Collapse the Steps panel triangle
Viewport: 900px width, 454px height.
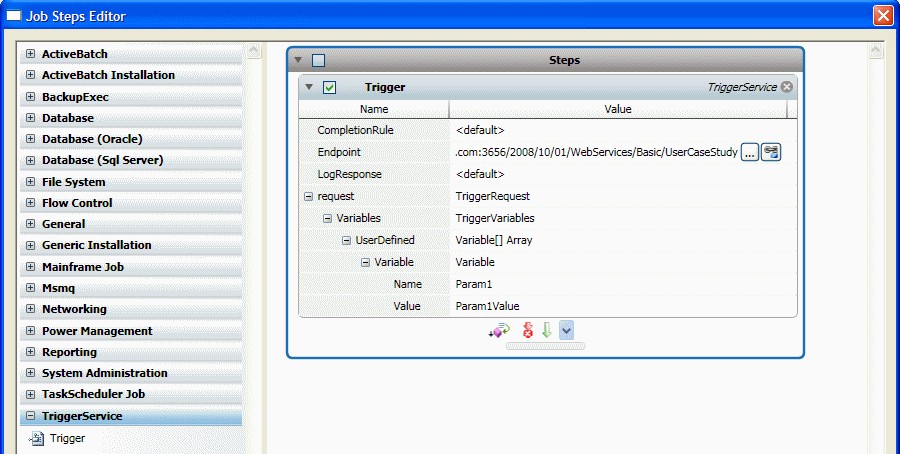pyautogui.click(x=298, y=60)
